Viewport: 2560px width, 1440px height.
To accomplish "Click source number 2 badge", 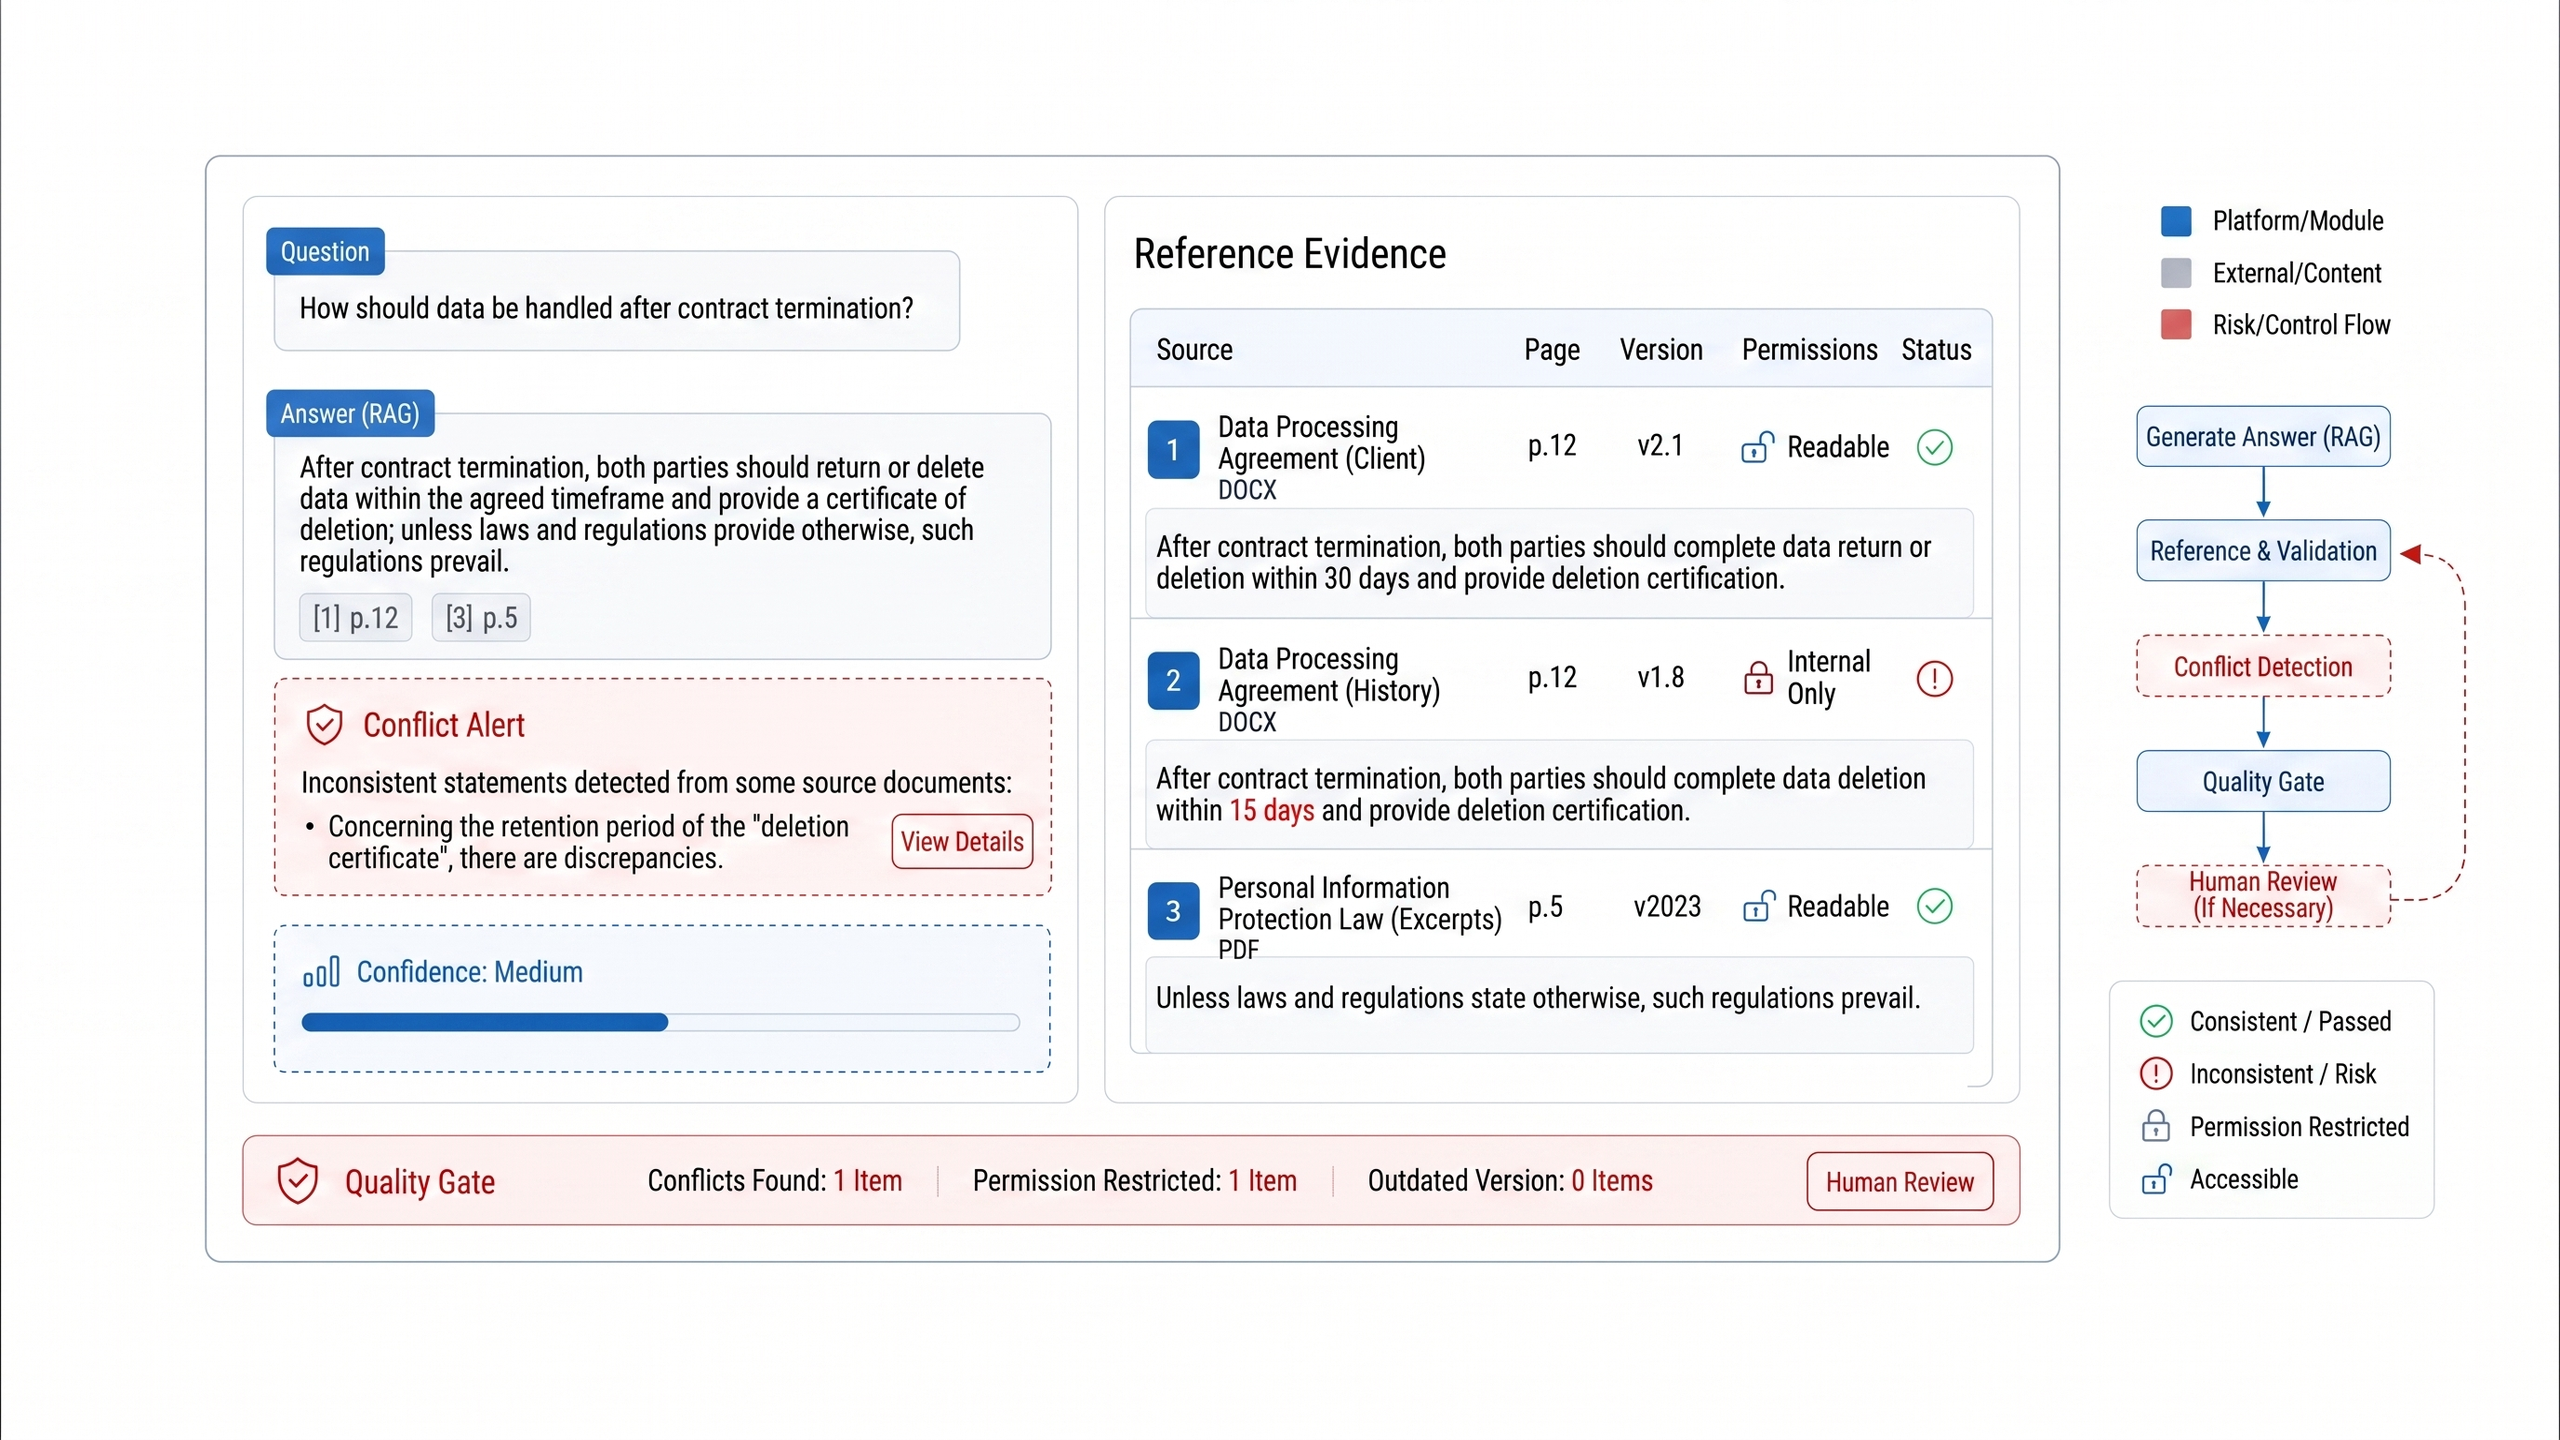I will click(x=1173, y=681).
